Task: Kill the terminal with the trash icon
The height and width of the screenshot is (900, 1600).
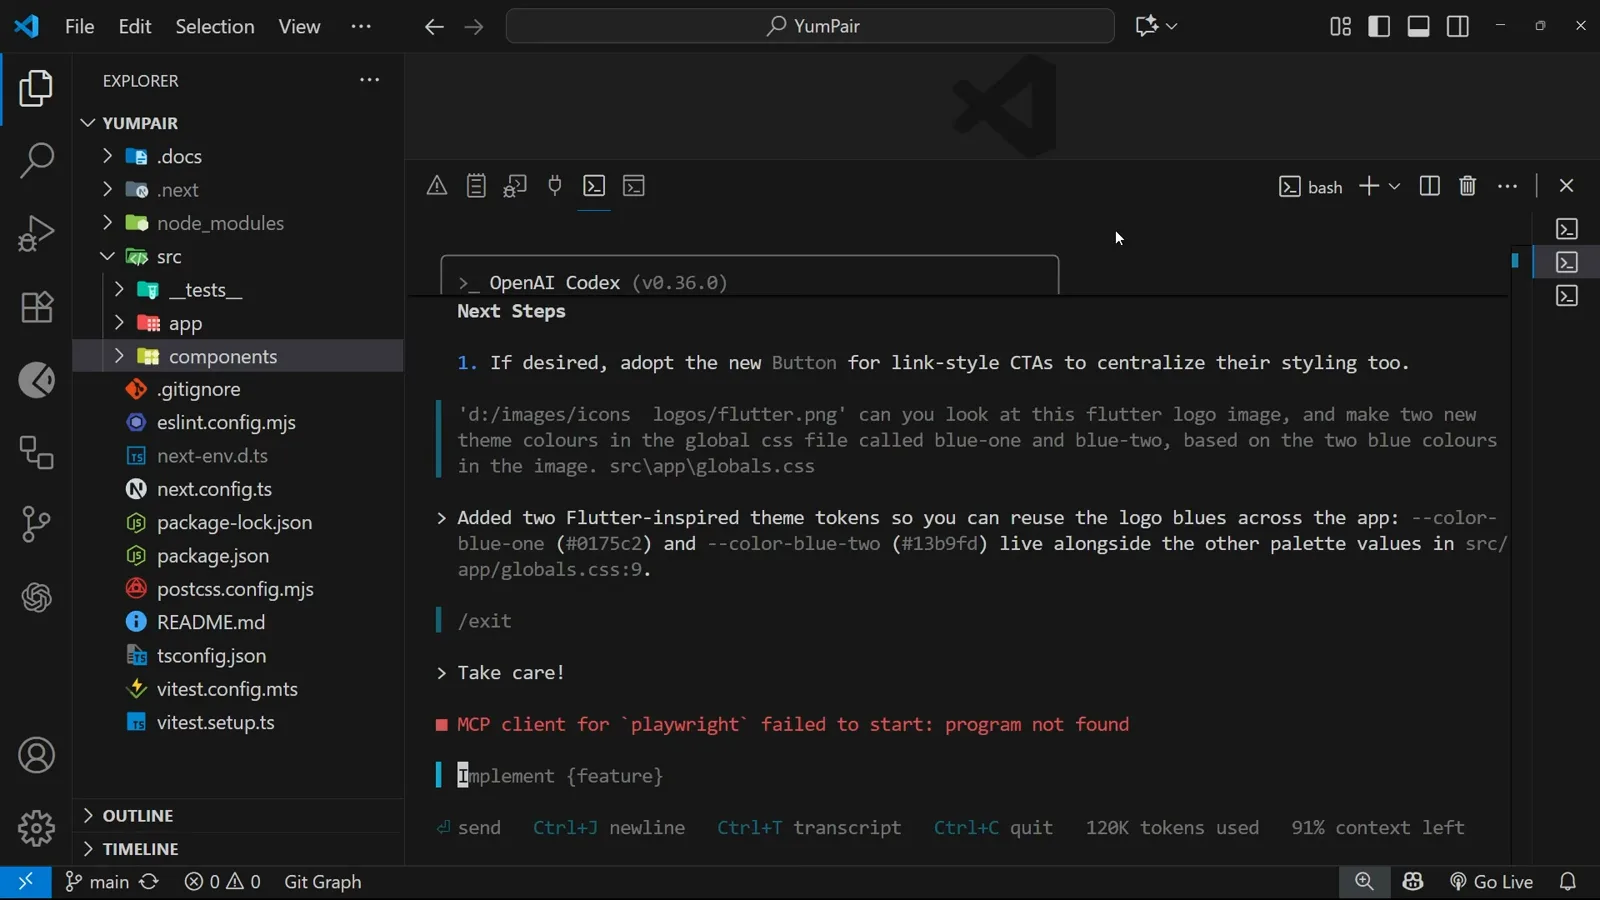Action: (x=1468, y=186)
